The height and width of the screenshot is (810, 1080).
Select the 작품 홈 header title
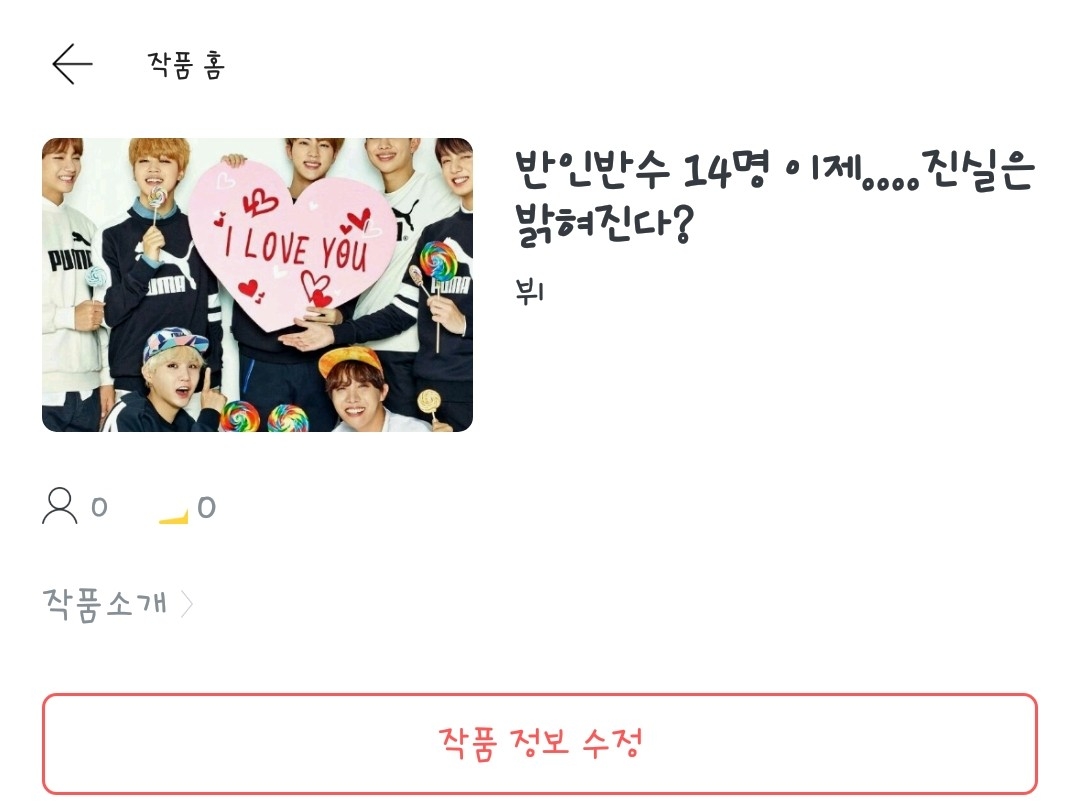[186, 65]
